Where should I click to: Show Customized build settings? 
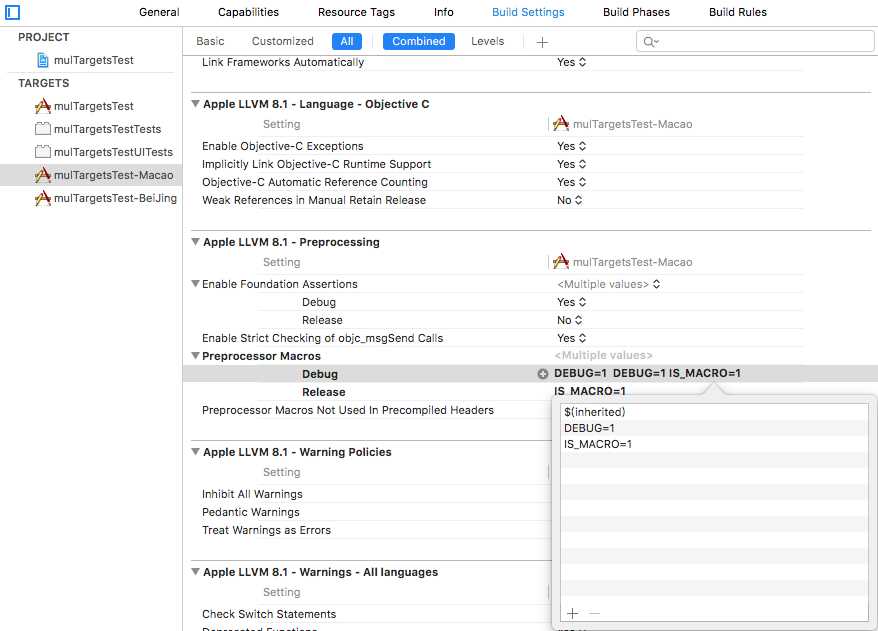click(x=282, y=41)
